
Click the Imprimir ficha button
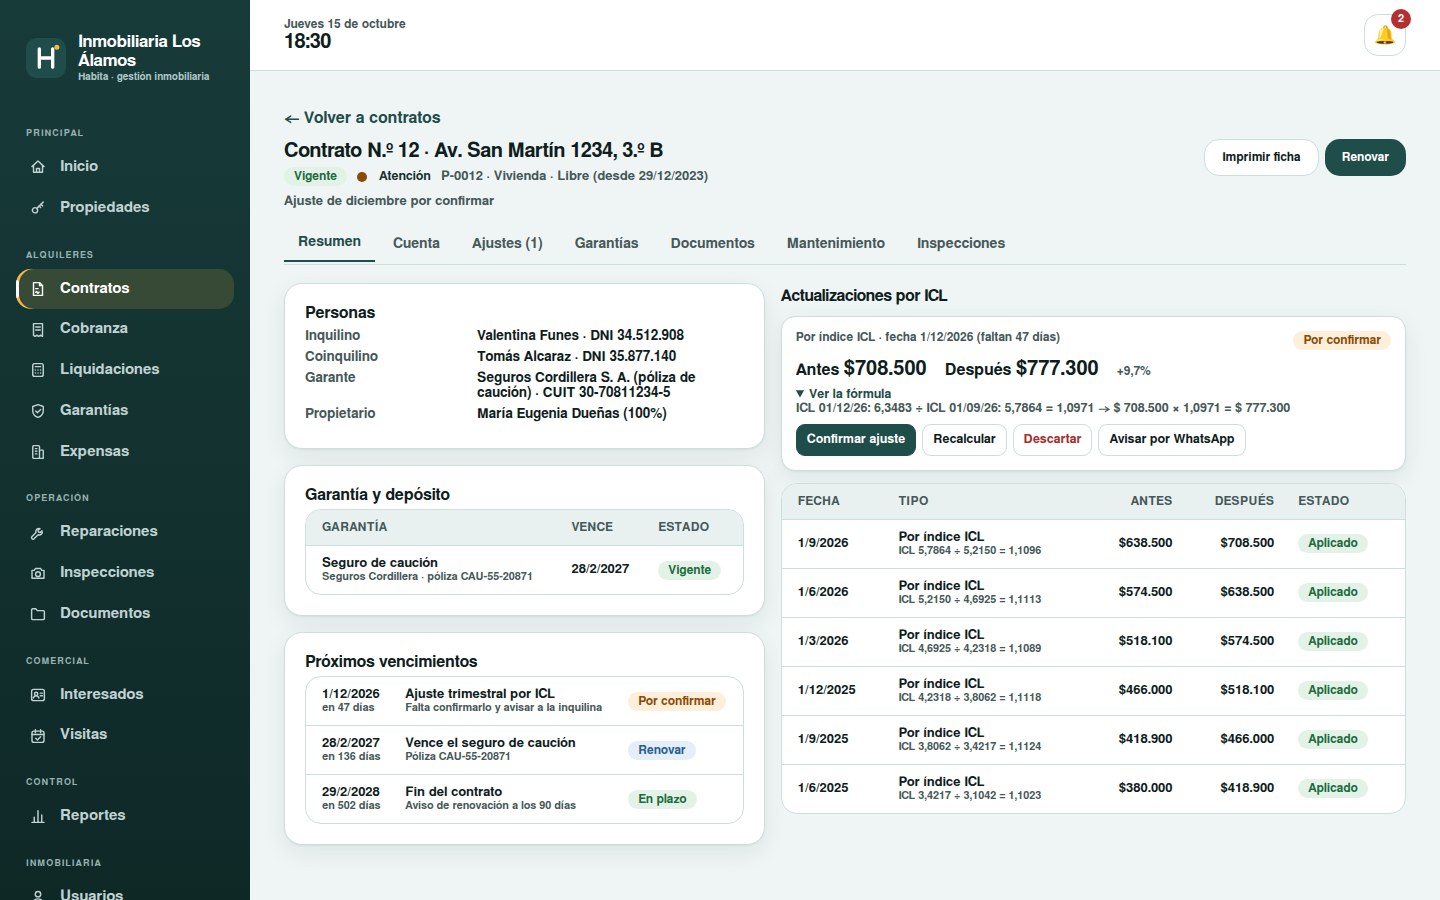(x=1261, y=157)
